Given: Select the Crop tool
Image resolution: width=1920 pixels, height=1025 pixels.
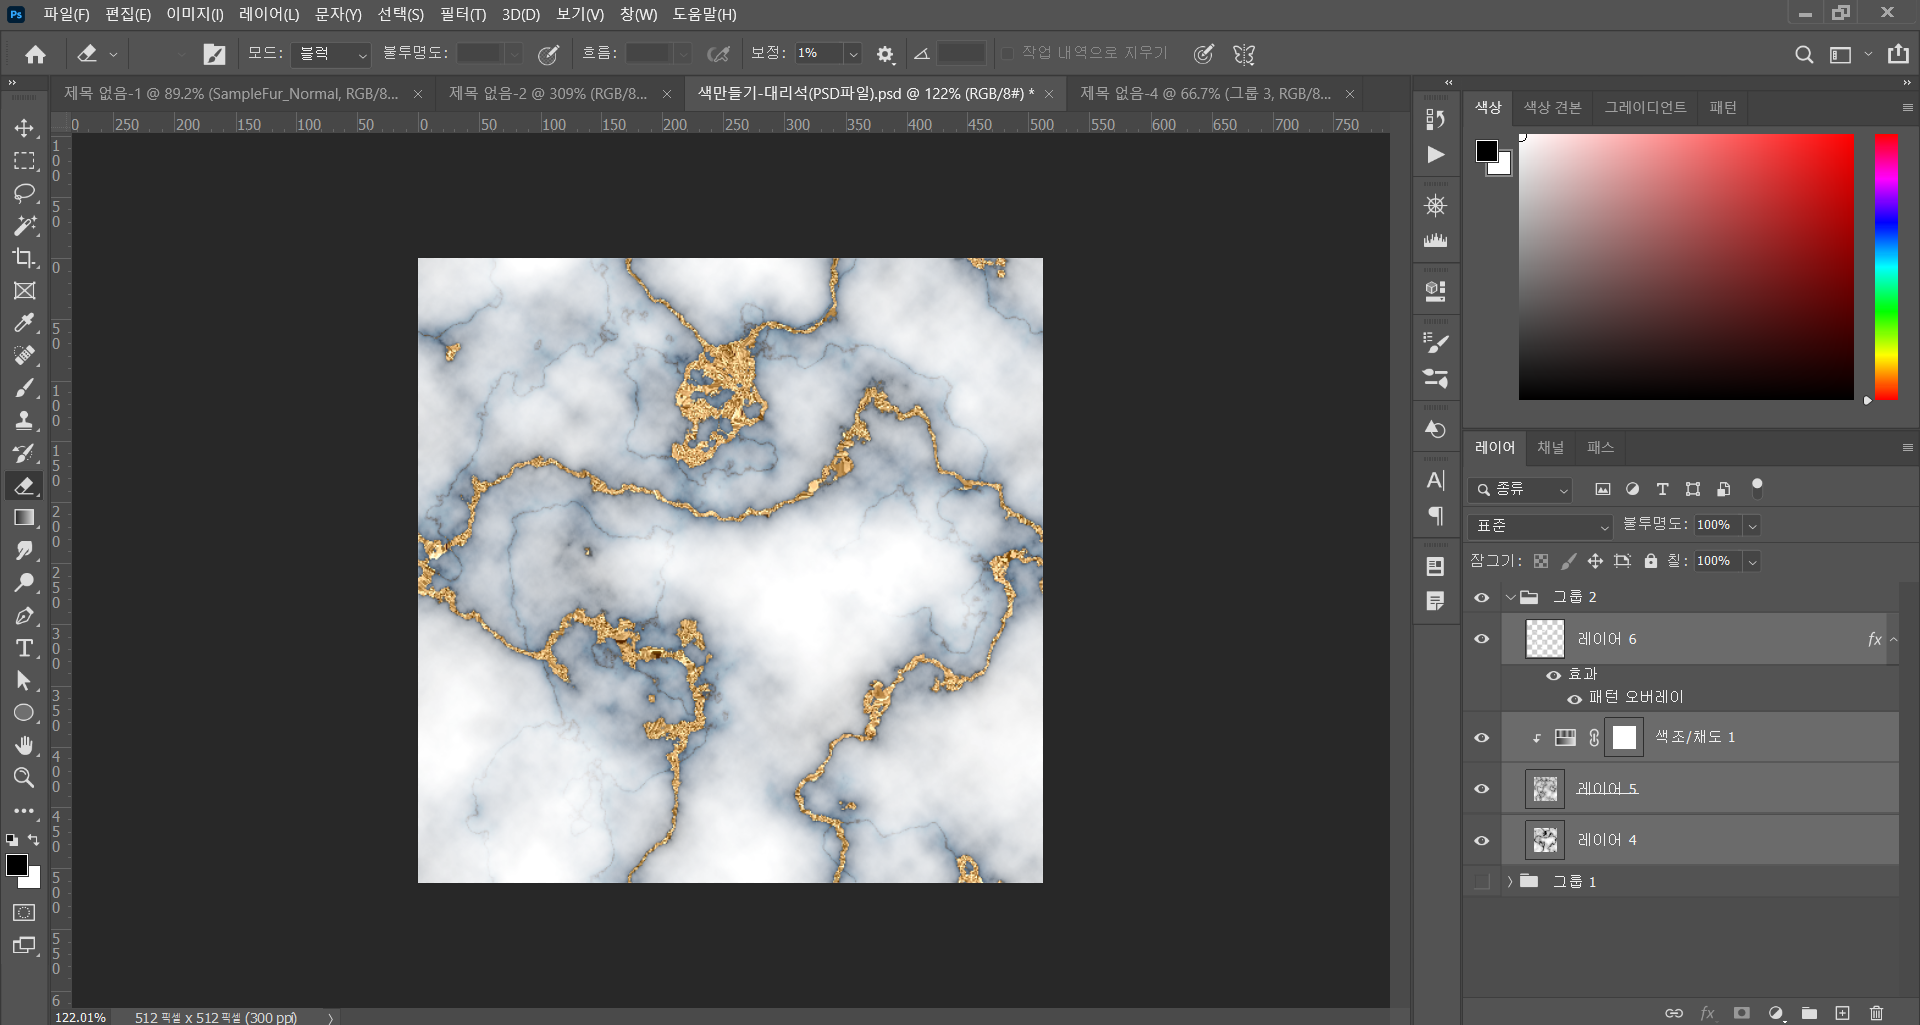Looking at the screenshot, I should click(25, 258).
